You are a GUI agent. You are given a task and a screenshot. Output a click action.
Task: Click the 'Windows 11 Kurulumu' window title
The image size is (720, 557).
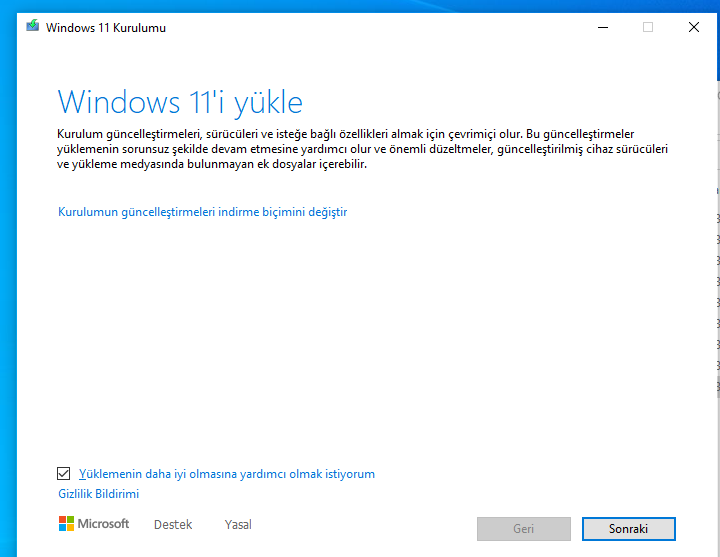click(x=106, y=28)
